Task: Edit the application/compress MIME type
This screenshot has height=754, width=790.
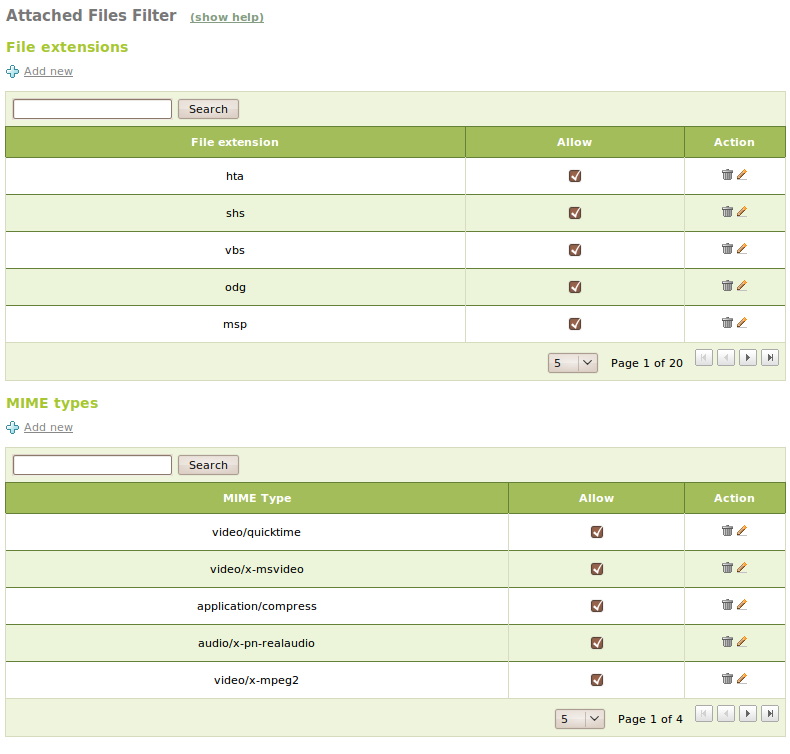Action: (x=742, y=605)
